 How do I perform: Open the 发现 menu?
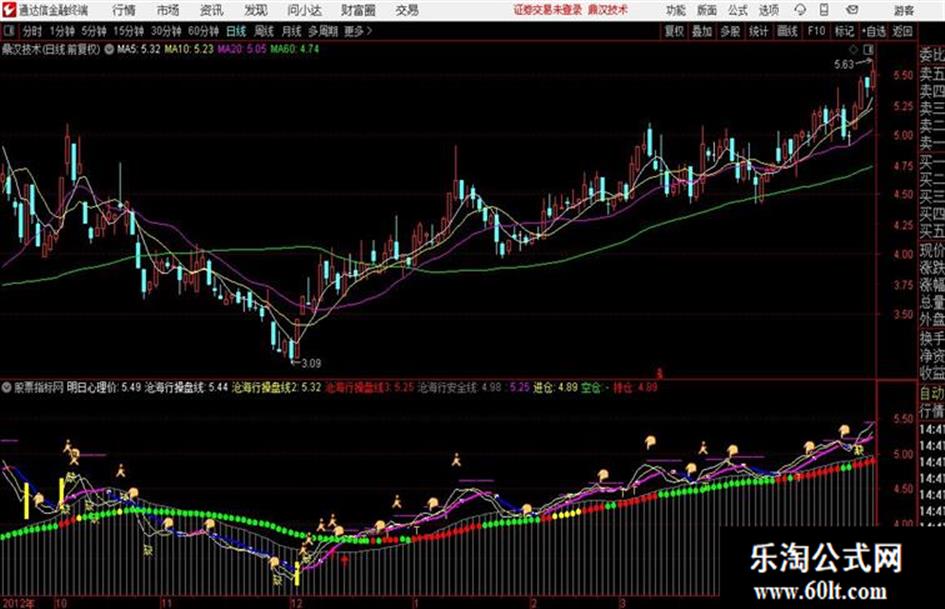click(x=256, y=10)
